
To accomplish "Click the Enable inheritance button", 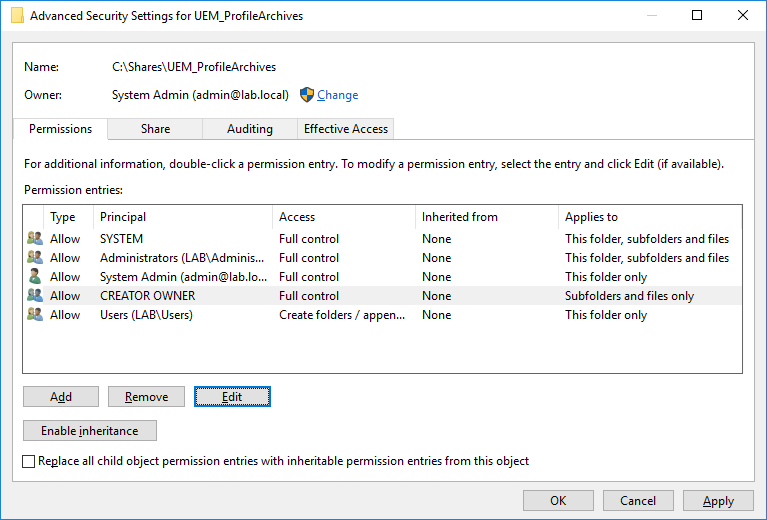I will 90,431.
